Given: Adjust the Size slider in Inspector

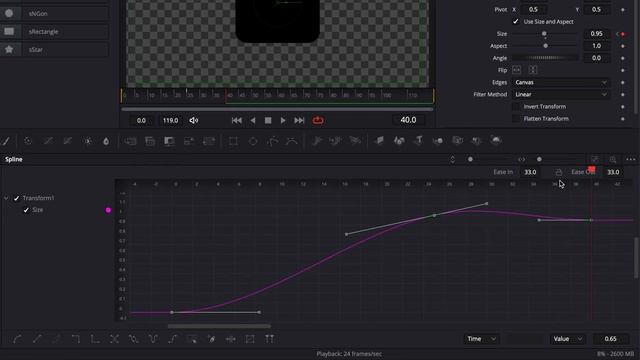Looking at the screenshot, I should click(545, 34).
